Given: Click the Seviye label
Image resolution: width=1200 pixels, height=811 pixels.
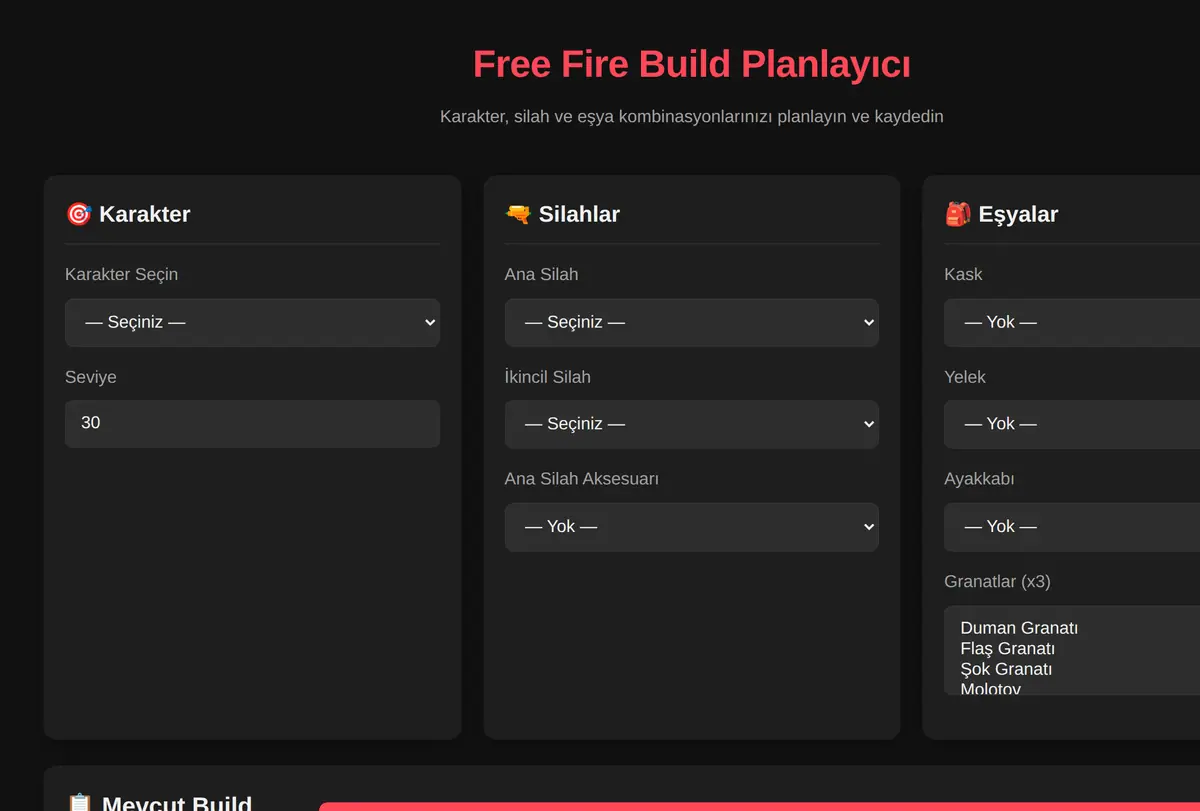Looking at the screenshot, I should (91, 377).
